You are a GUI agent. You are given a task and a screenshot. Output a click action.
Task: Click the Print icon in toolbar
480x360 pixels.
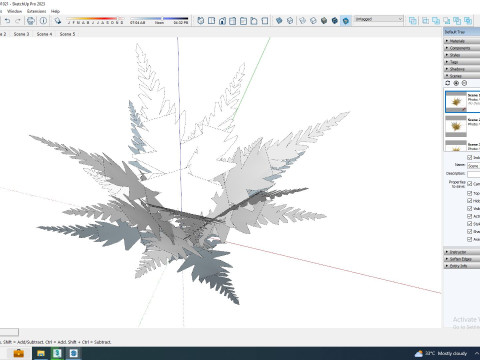point(31,21)
